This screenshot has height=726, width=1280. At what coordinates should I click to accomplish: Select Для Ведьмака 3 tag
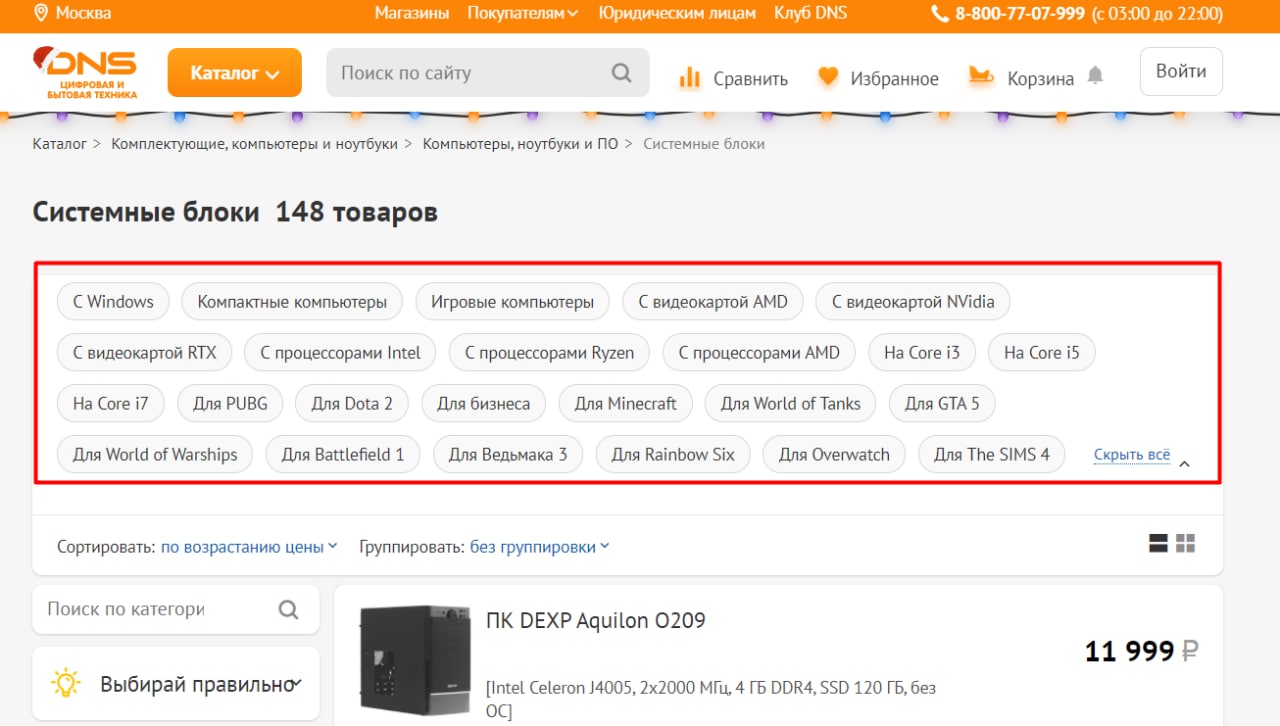[x=508, y=455]
